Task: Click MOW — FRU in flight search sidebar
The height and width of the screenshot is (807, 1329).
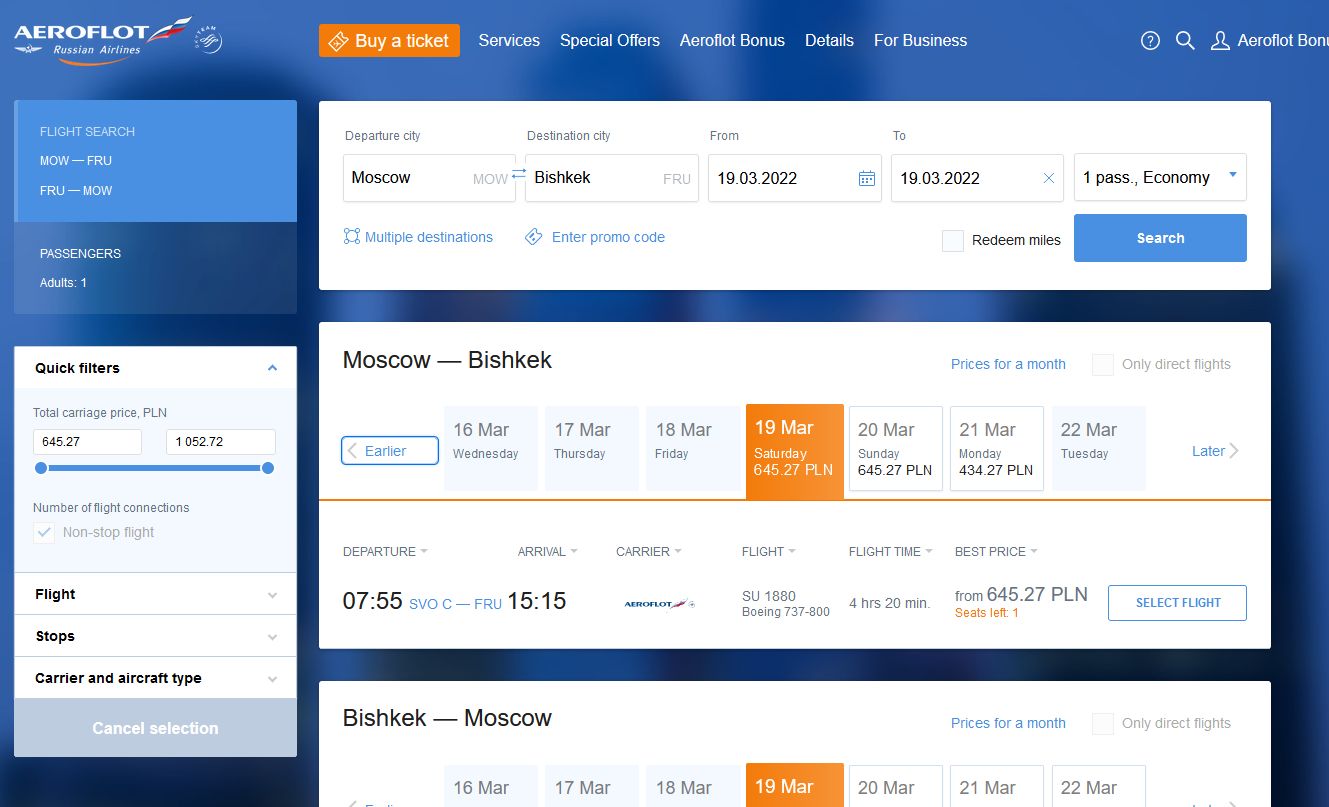Action: [76, 161]
